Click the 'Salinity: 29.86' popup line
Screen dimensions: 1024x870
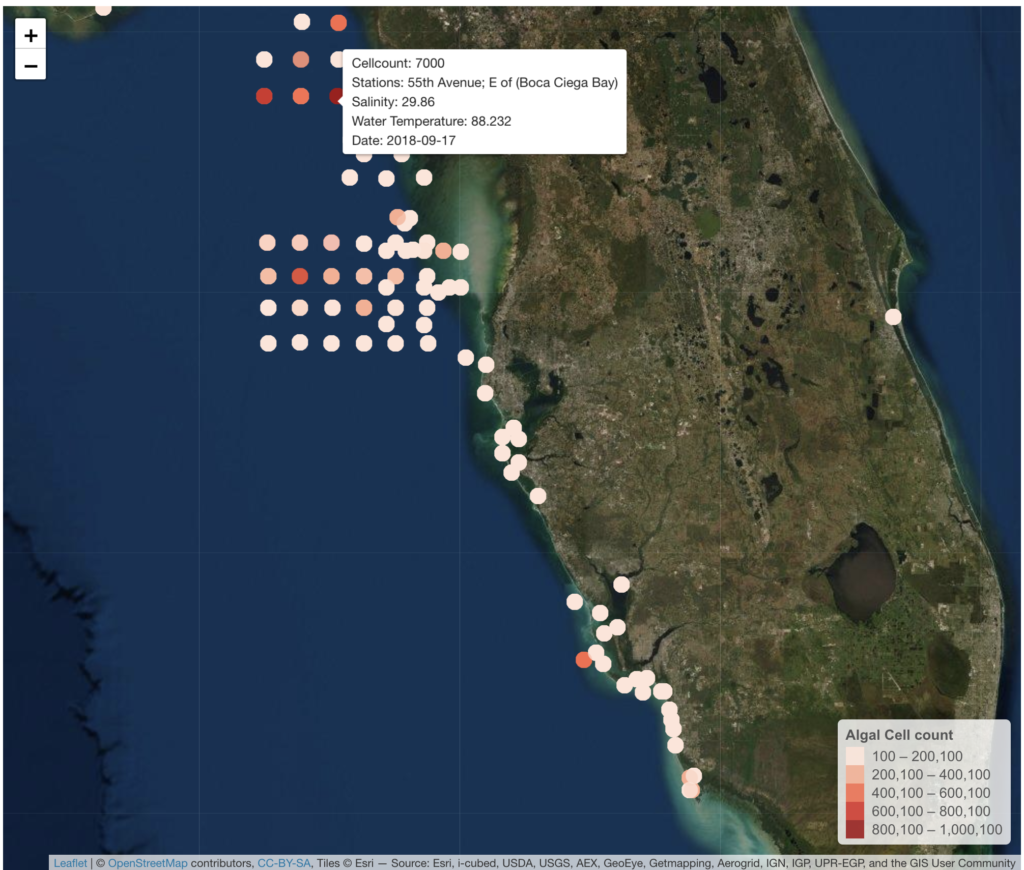coord(392,102)
